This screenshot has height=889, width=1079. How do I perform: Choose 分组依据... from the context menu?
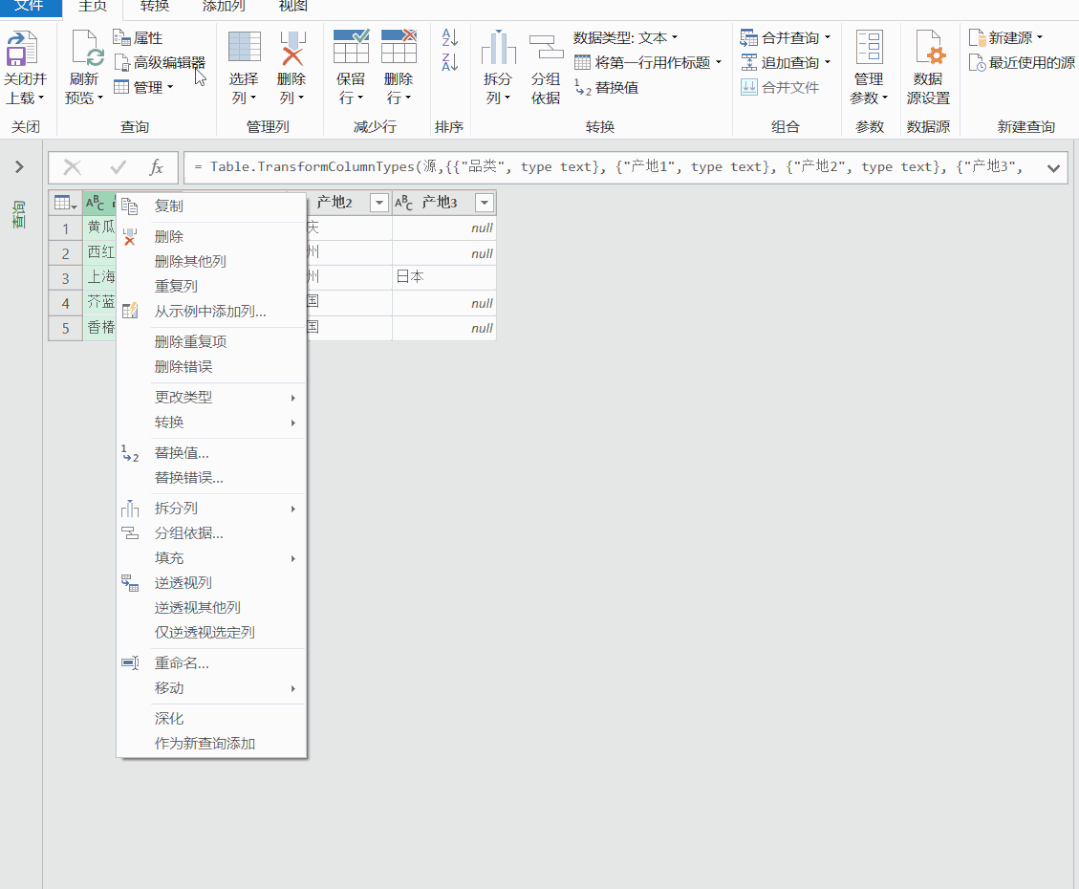click(212, 533)
